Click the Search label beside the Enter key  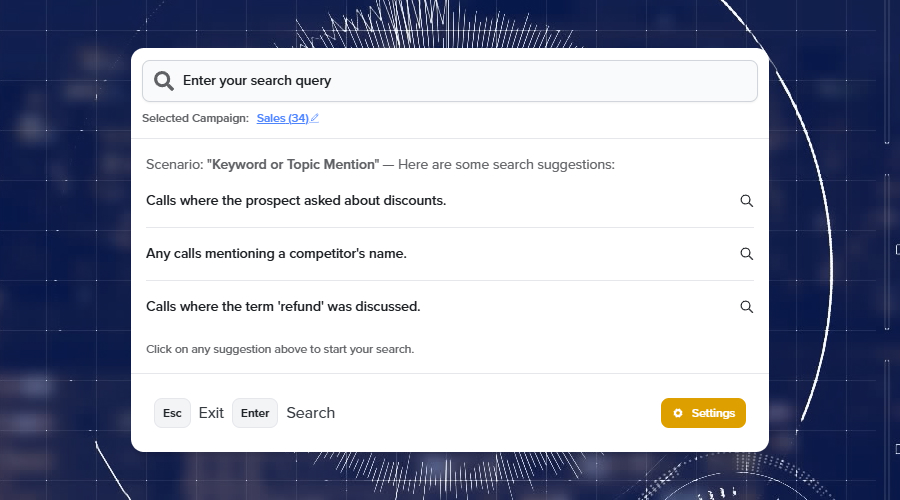[x=310, y=413]
